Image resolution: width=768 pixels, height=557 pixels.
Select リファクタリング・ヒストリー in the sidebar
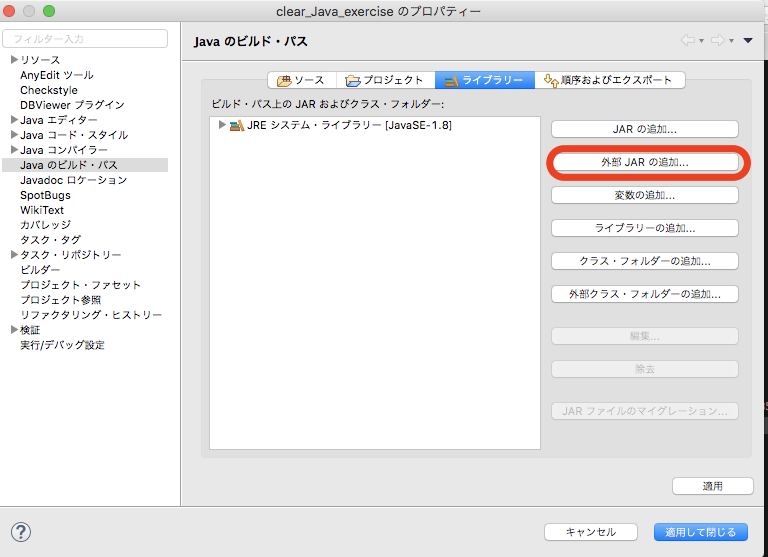click(91, 315)
